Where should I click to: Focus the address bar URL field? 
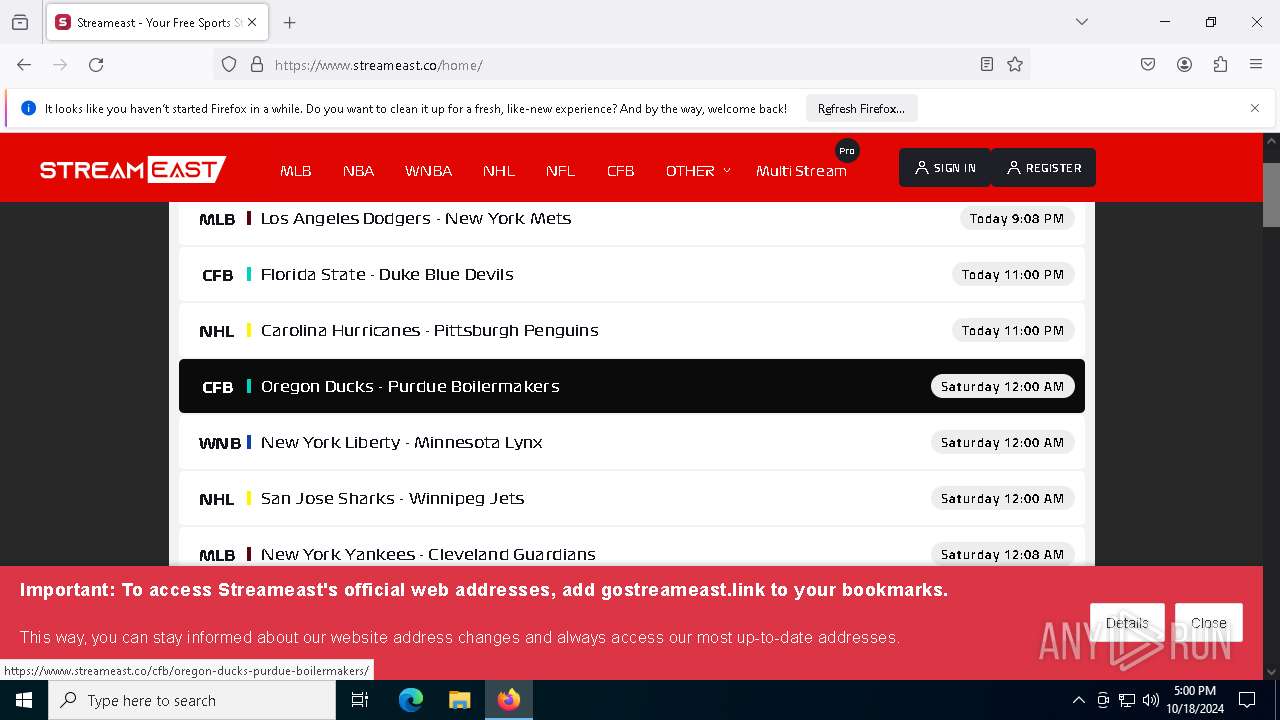[620, 65]
